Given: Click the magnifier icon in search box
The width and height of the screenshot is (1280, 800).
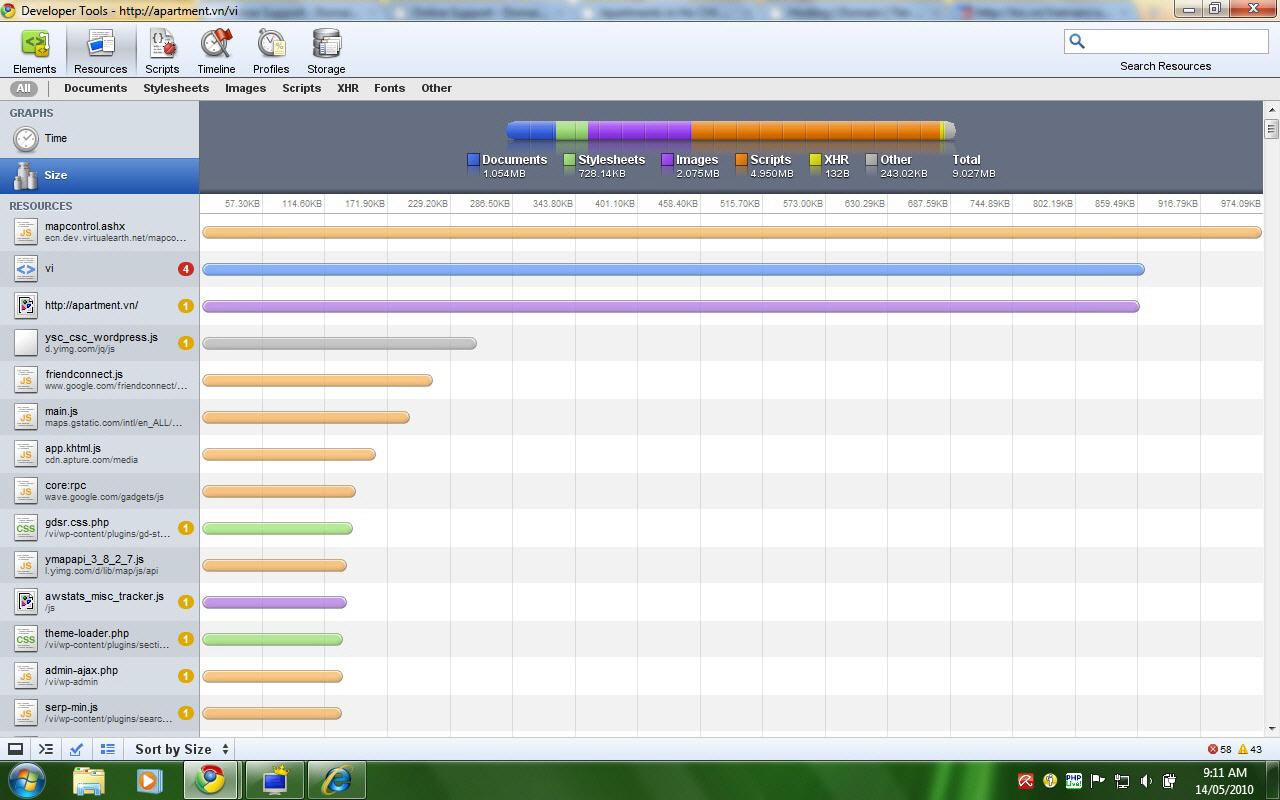Looking at the screenshot, I should [x=1077, y=41].
